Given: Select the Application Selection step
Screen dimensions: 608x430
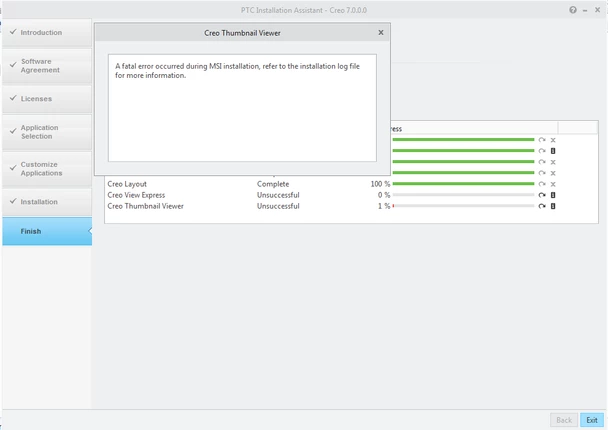Looking at the screenshot, I should 47,132.
